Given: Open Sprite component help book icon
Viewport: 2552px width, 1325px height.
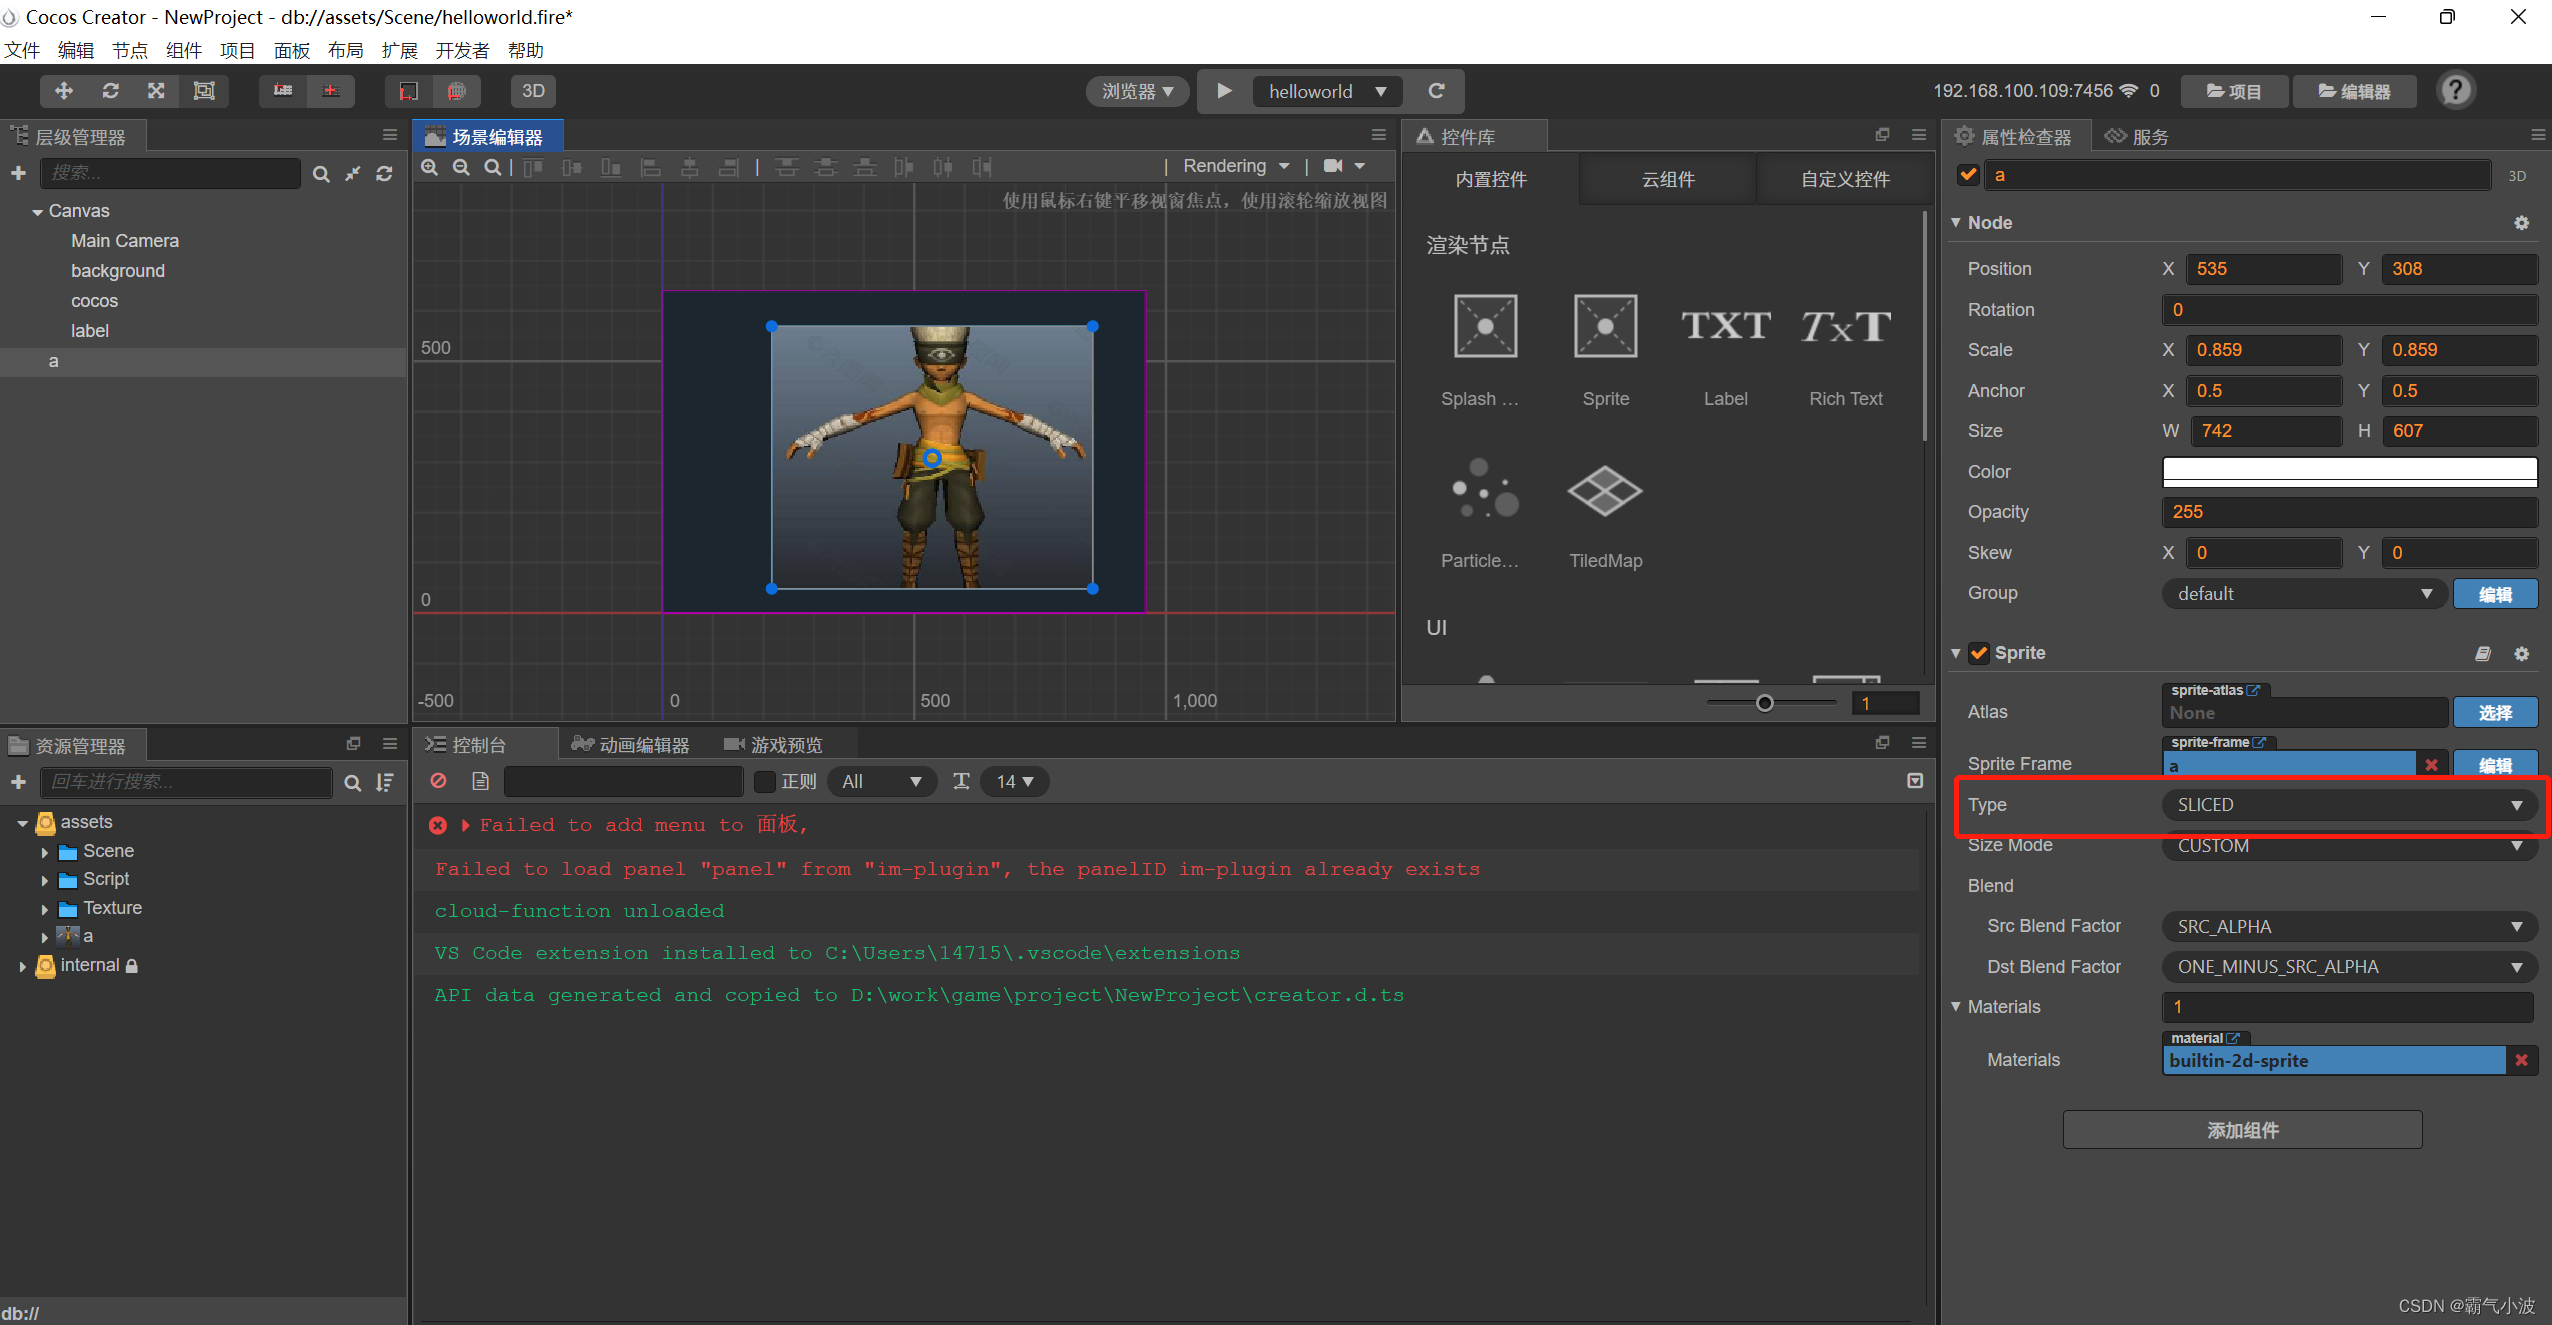Looking at the screenshot, I should click(x=2483, y=653).
